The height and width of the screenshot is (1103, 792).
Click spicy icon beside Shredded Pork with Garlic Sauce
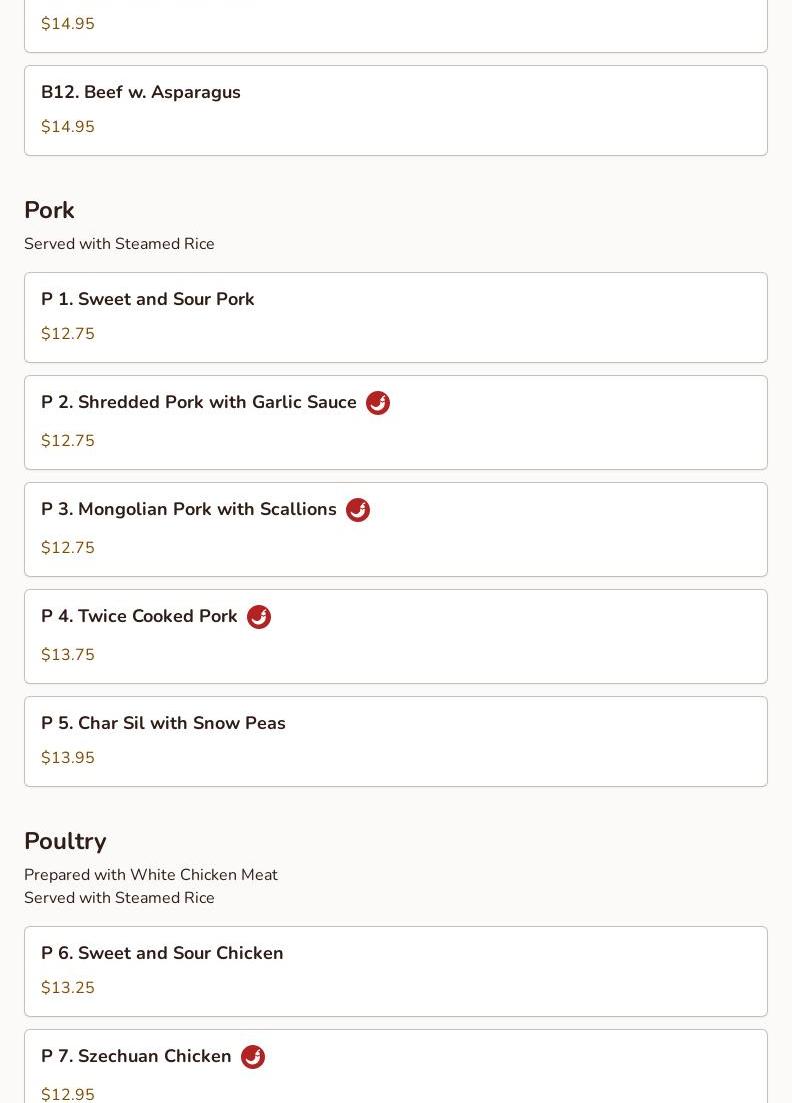pos(378,403)
